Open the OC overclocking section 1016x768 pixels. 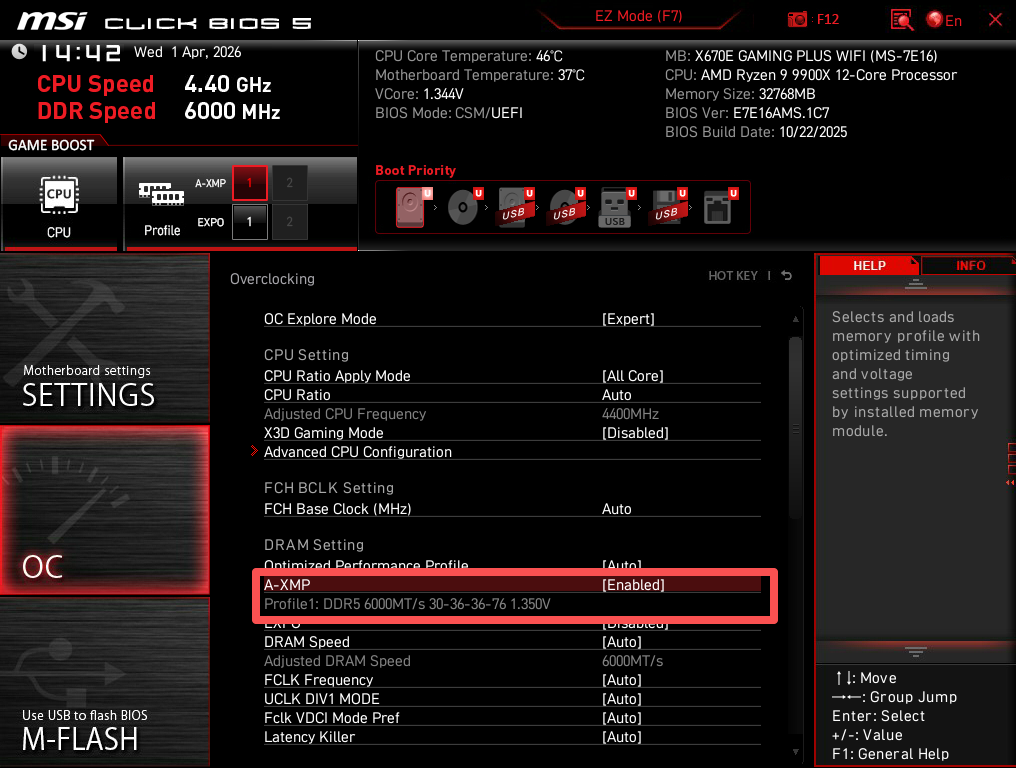click(105, 510)
